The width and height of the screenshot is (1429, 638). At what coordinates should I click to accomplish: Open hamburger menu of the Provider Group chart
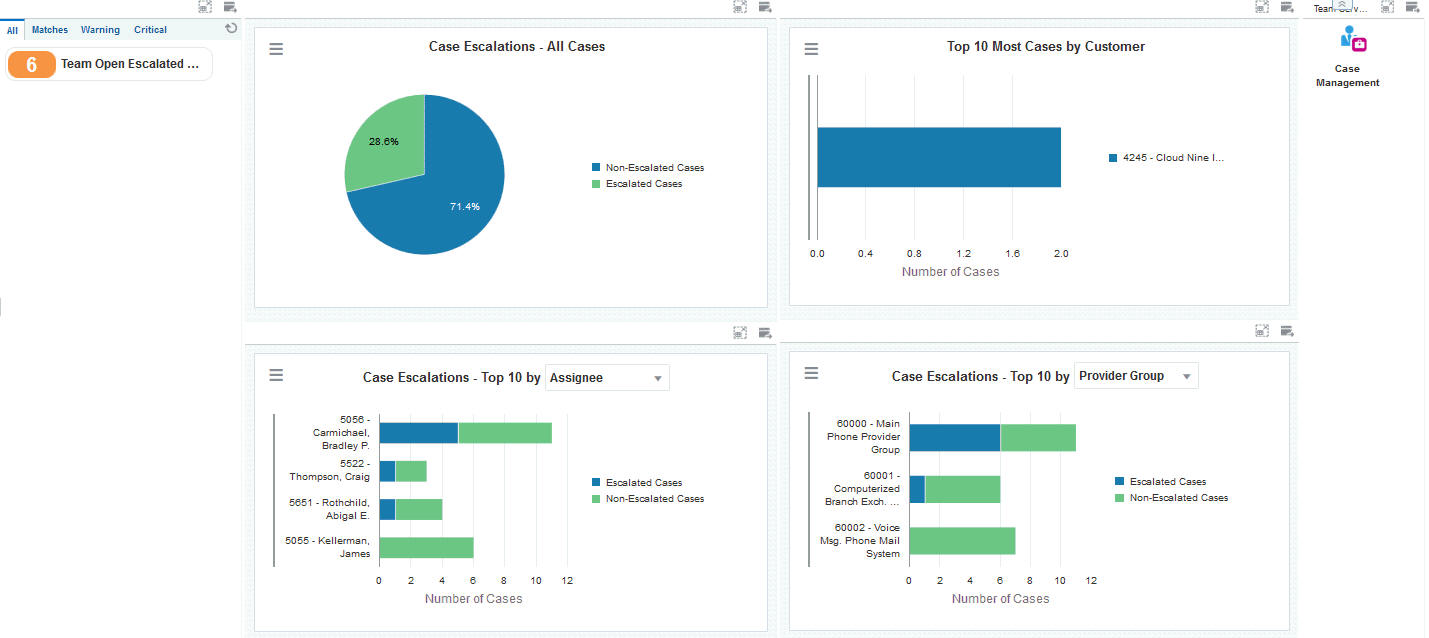pos(811,373)
